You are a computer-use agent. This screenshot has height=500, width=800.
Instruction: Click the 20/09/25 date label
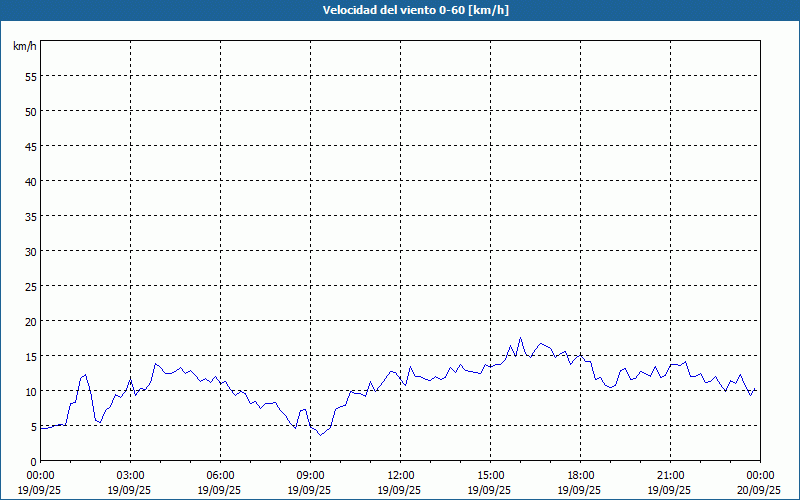pyautogui.click(x=760, y=490)
